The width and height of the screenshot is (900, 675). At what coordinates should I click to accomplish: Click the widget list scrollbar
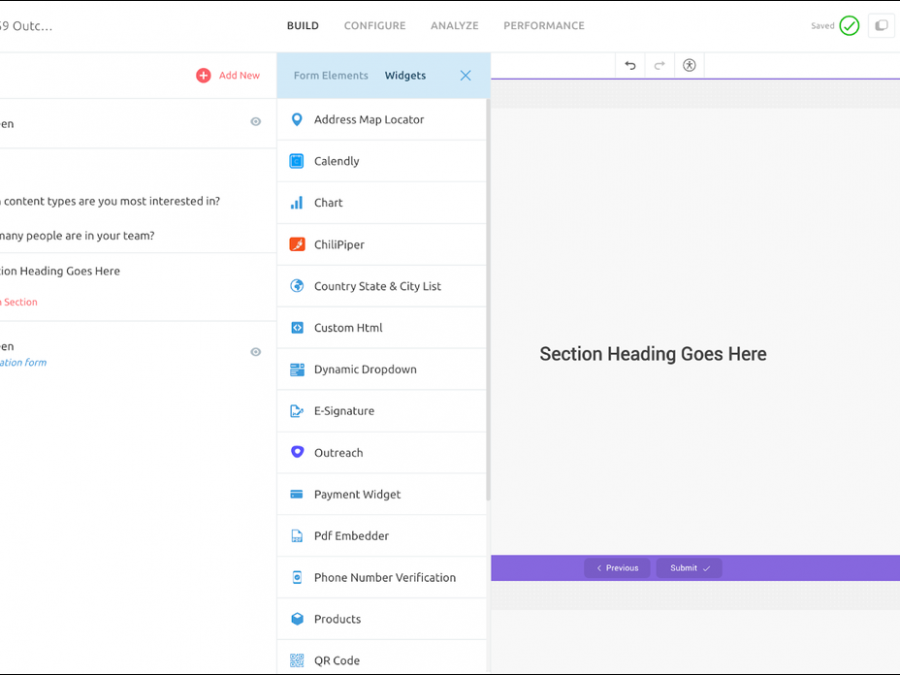click(x=488, y=300)
